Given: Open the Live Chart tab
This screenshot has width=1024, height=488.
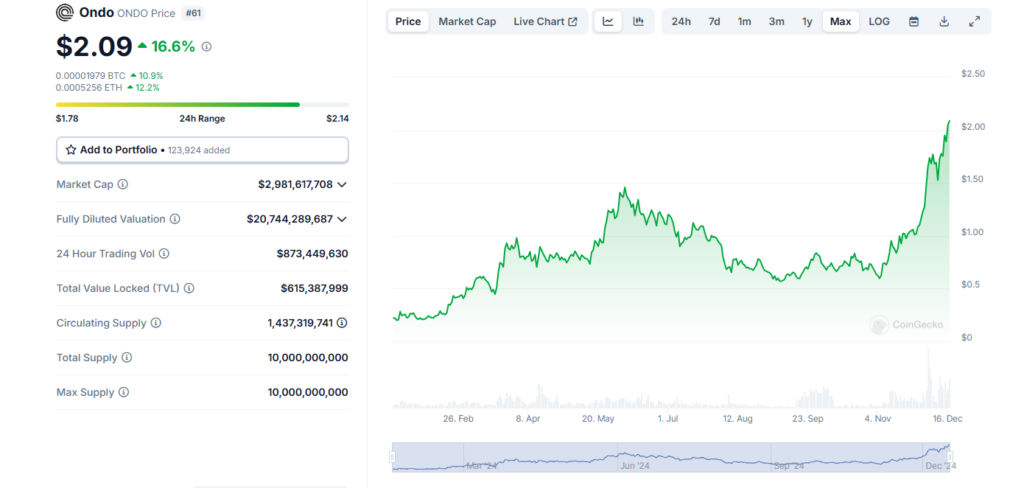Looking at the screenshot, I should pos(545,22).
